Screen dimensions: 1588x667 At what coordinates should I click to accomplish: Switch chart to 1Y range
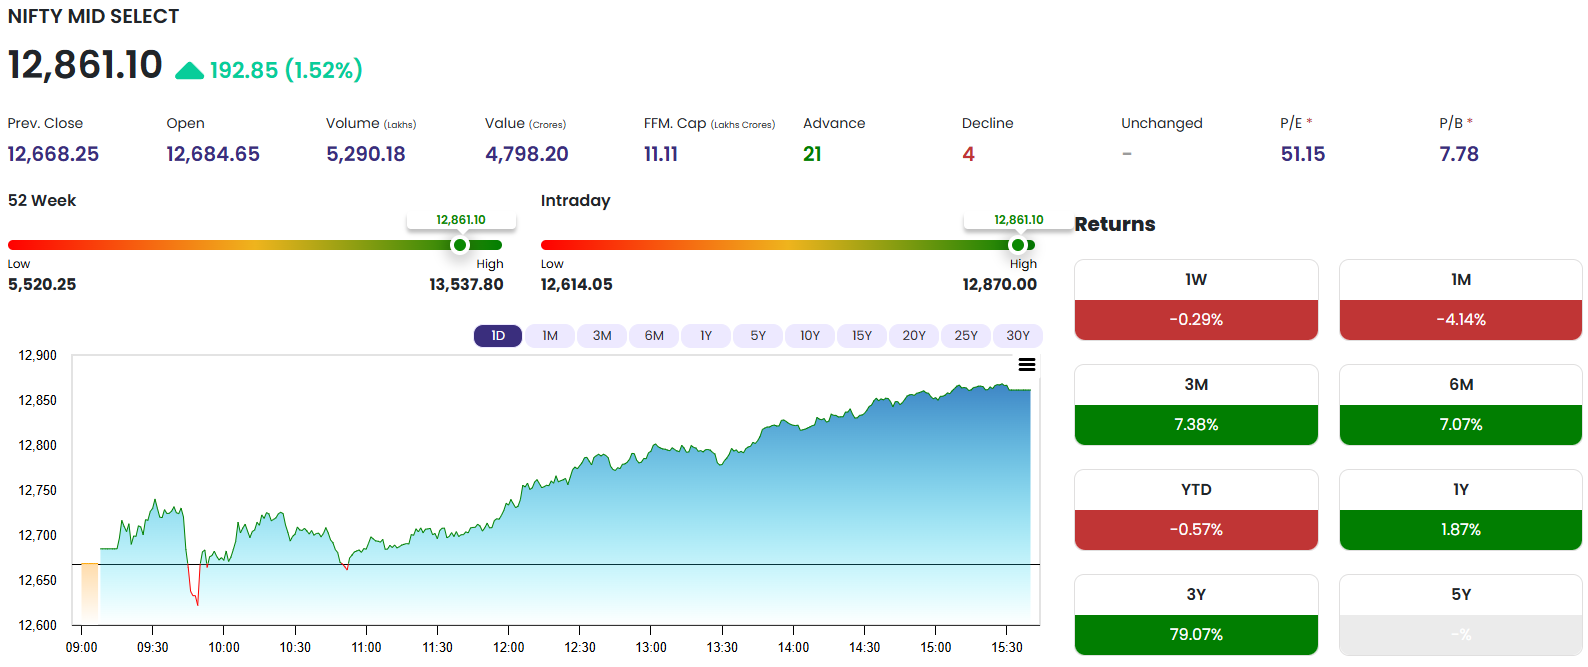706,336
